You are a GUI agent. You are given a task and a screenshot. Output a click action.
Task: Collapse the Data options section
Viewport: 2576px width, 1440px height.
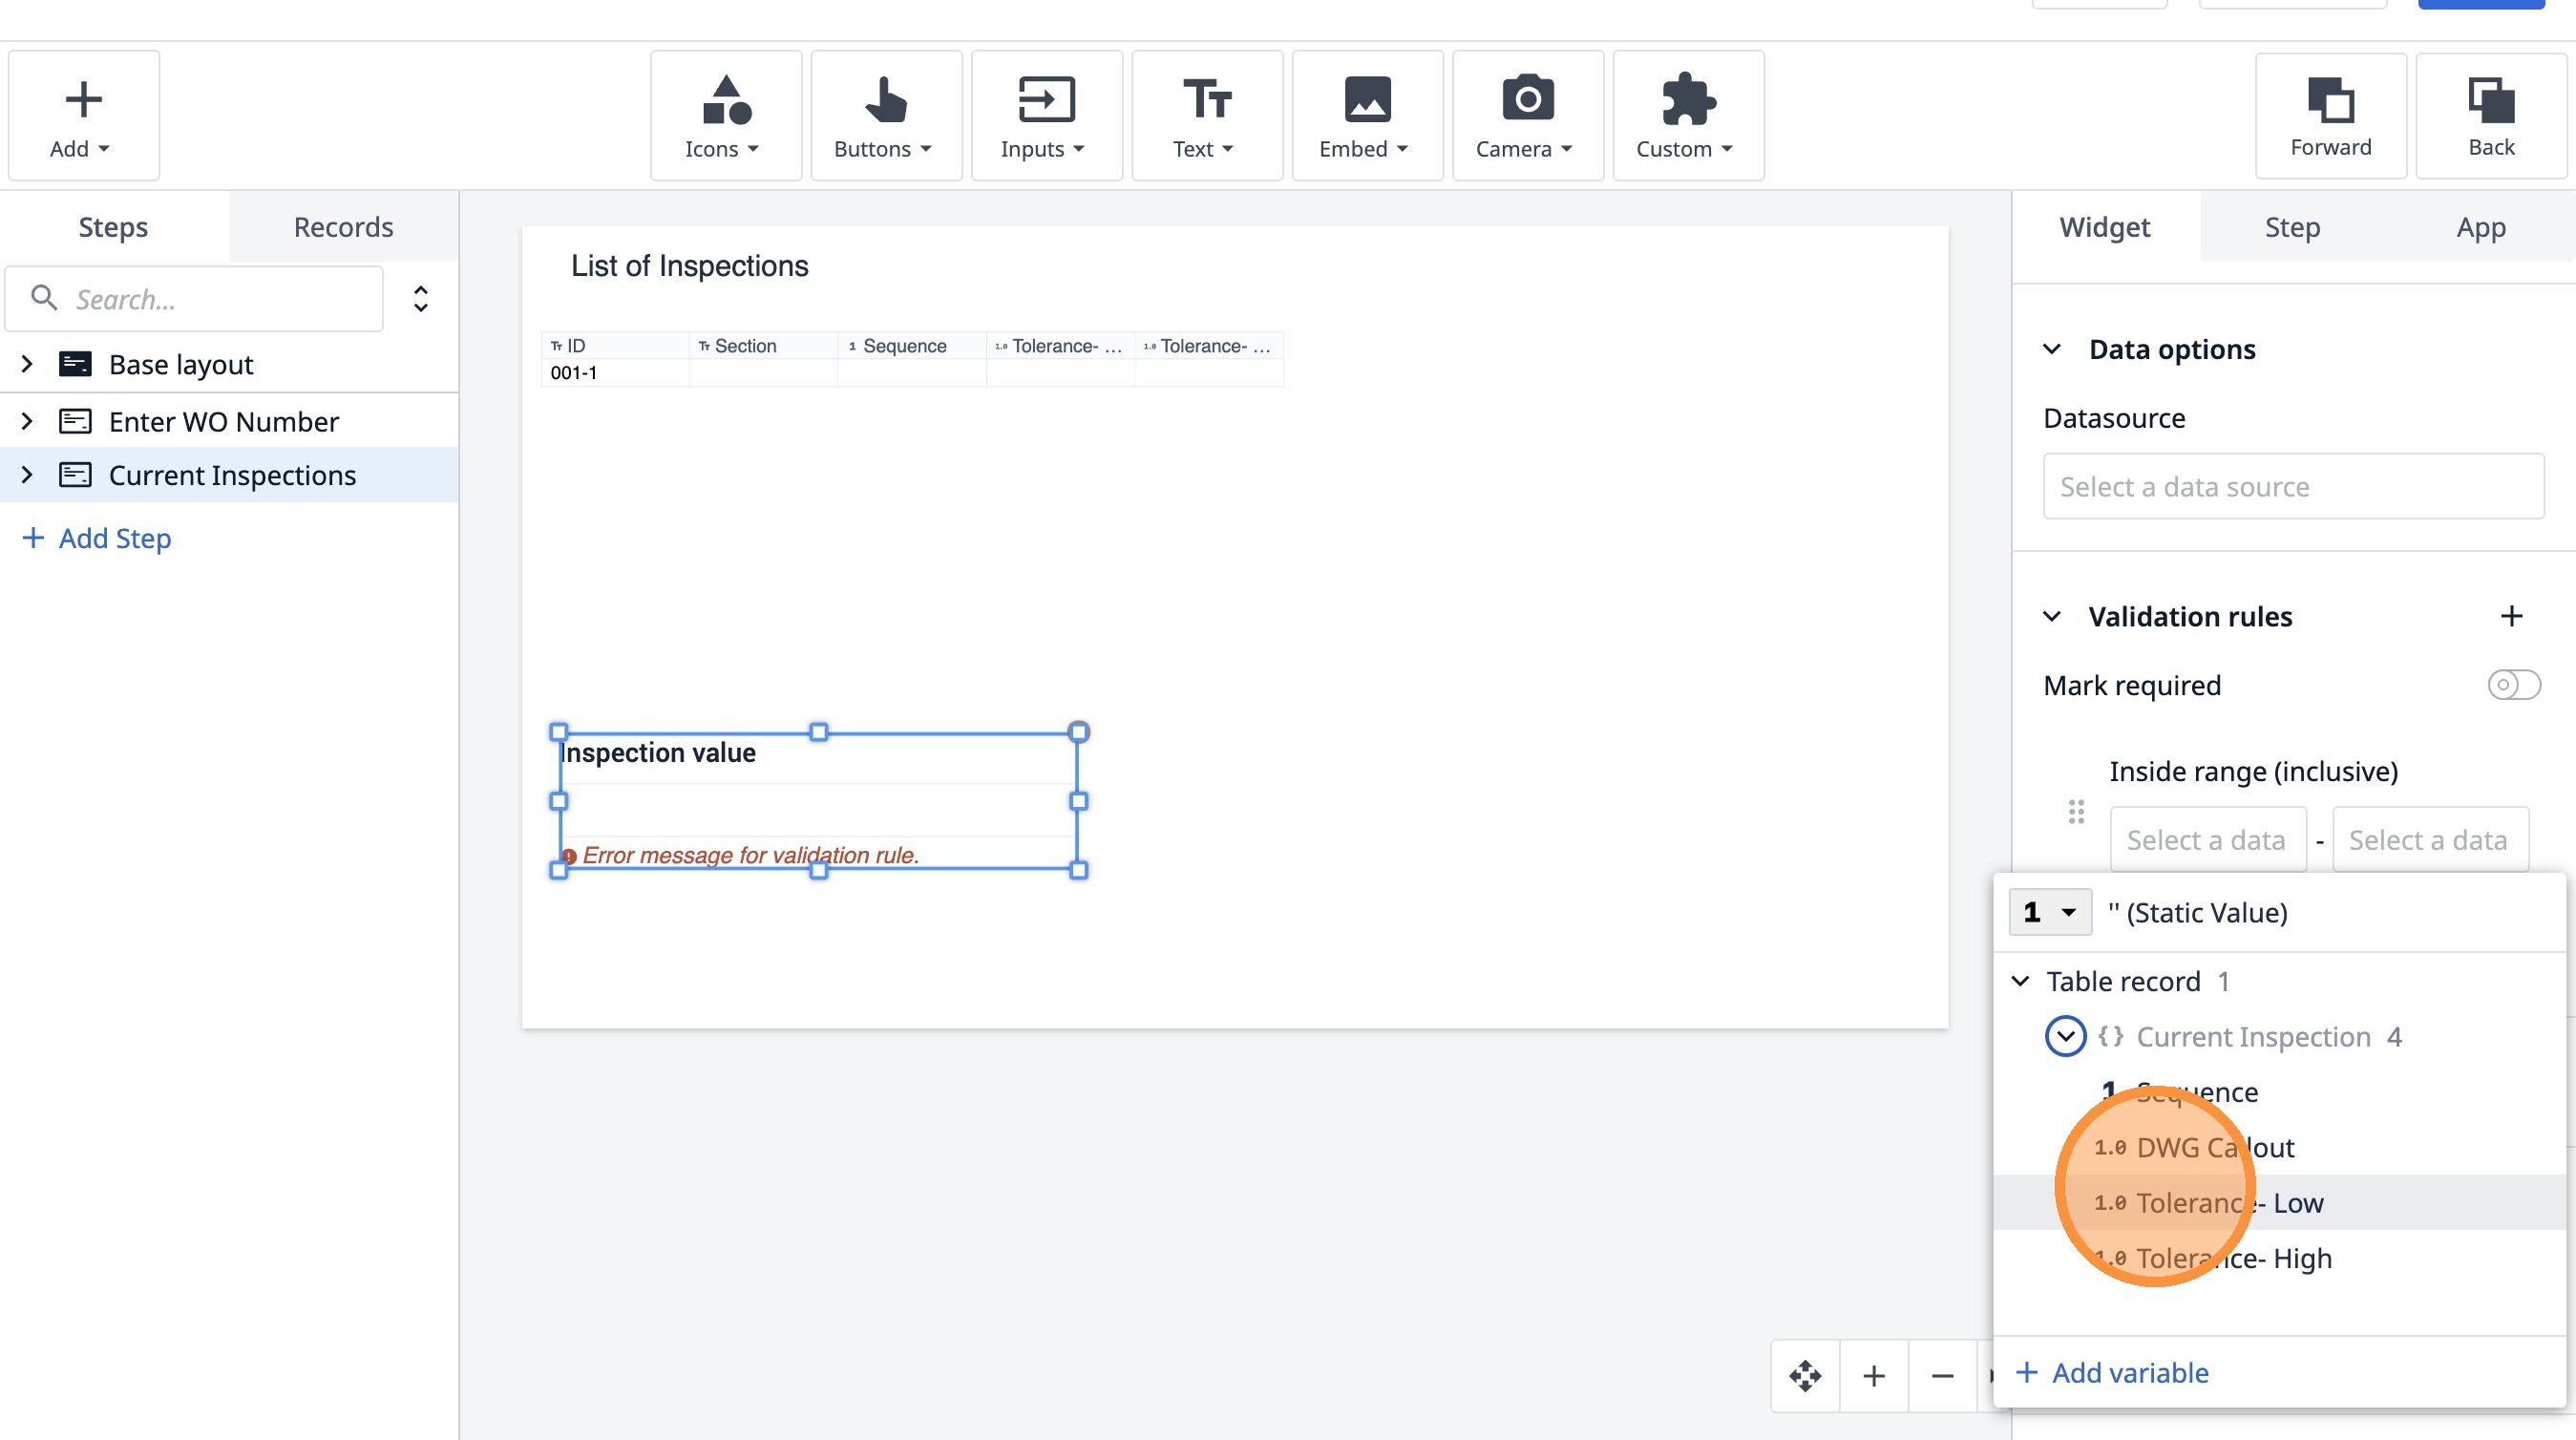[2052, 349]
